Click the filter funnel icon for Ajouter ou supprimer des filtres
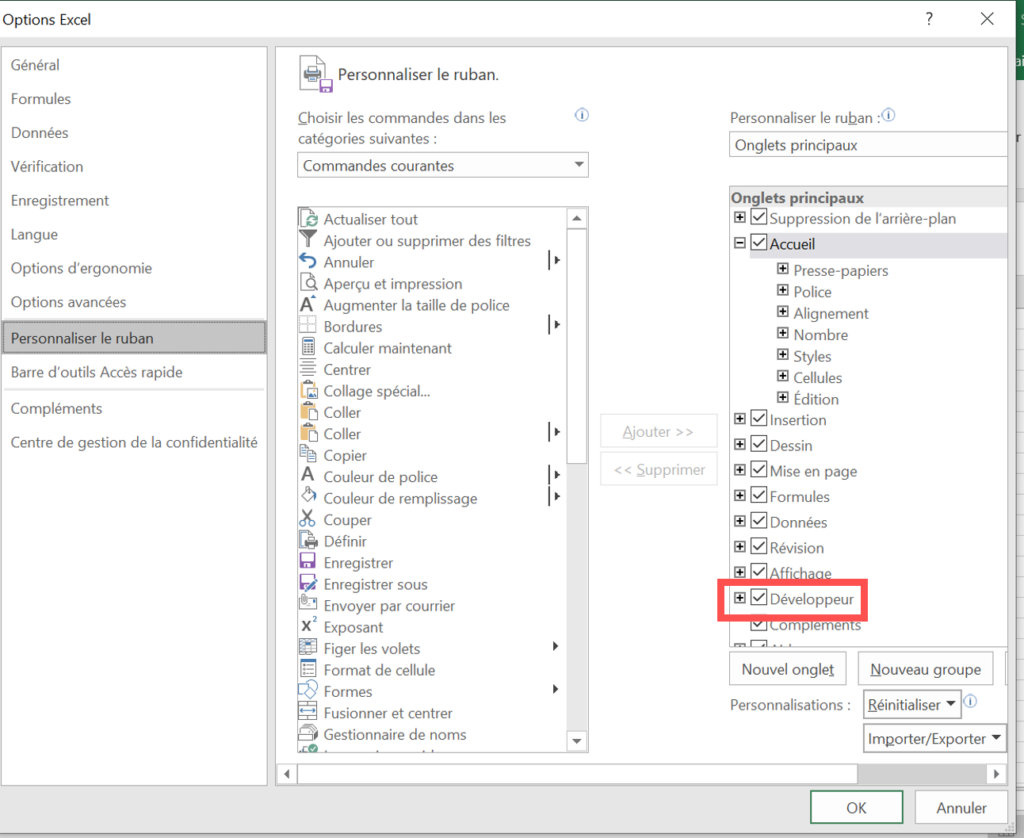 308,240
